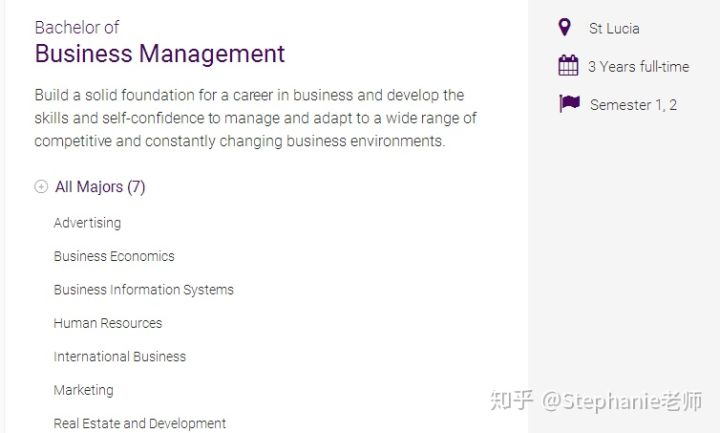Open the Business Economics major
720x433 pixels.
(x=114, y=256)
